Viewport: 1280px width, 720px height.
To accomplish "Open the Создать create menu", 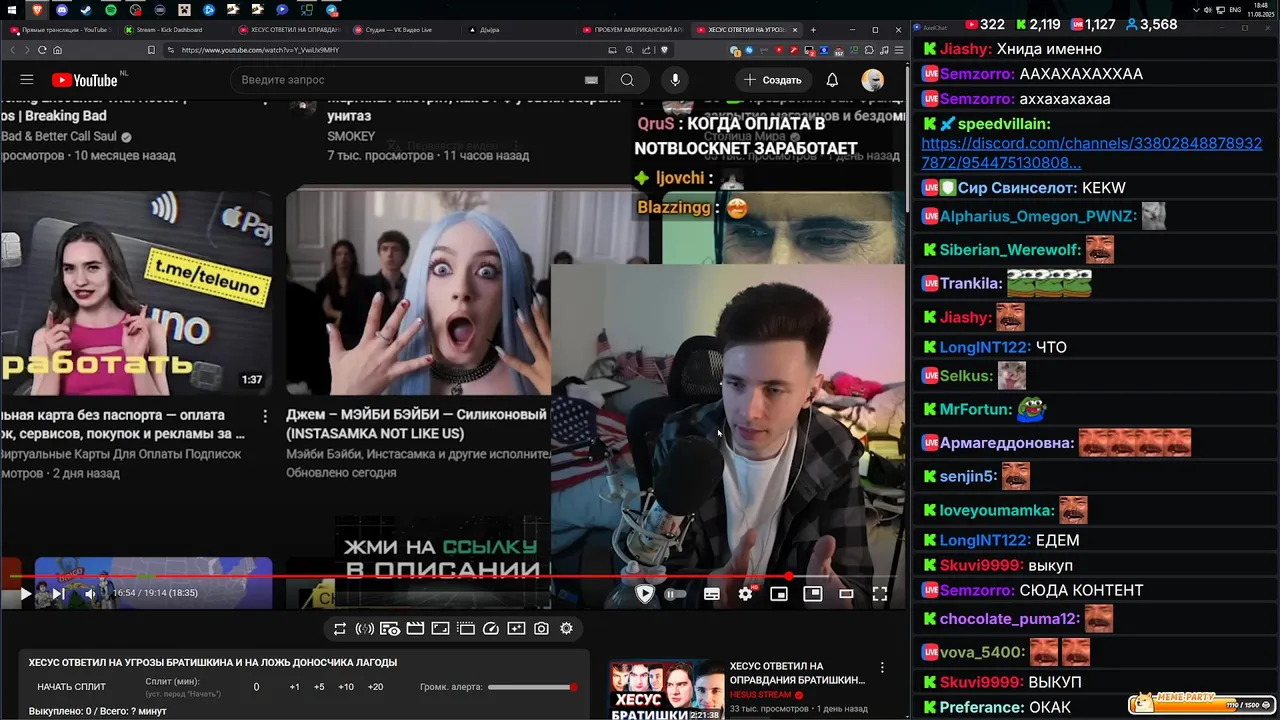I will pos(772,80).
